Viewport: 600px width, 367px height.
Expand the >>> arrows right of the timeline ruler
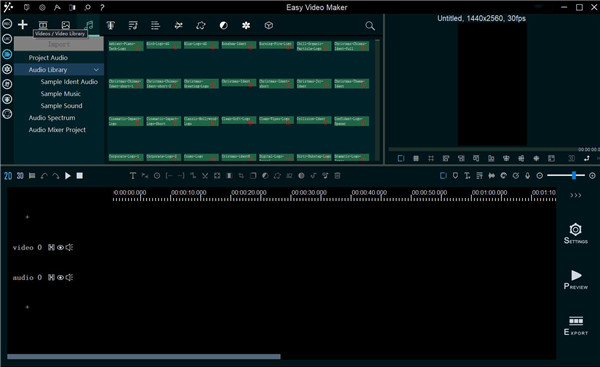click(x=576, y=196)
